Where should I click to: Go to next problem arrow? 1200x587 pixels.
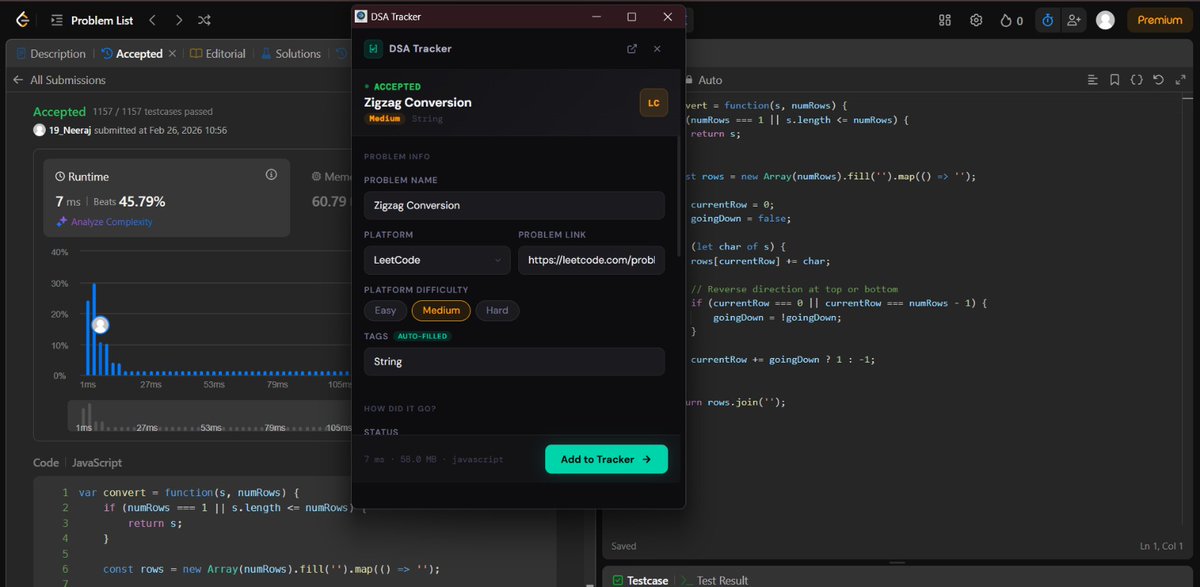click(x=178, y=20)
